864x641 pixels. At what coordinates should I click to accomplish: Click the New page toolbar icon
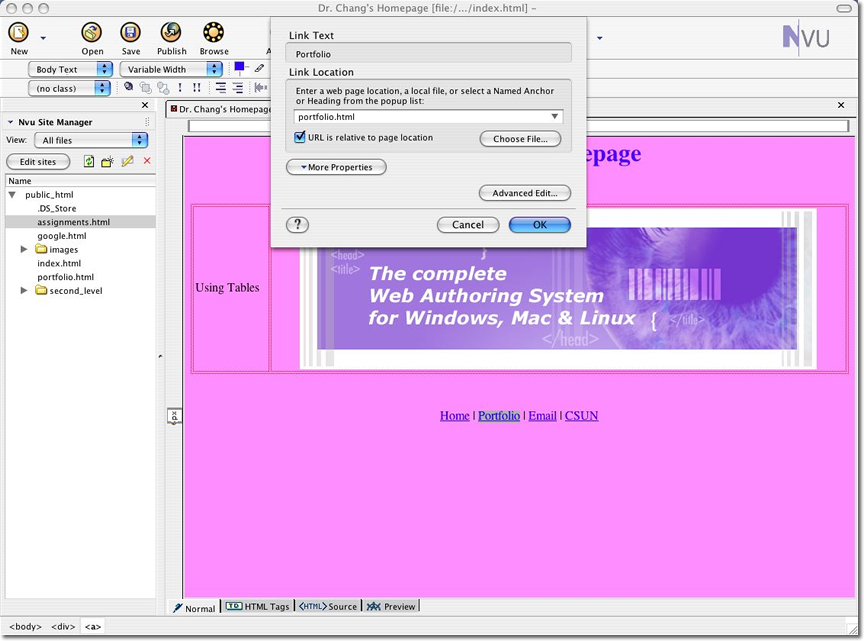pos(18,33)
